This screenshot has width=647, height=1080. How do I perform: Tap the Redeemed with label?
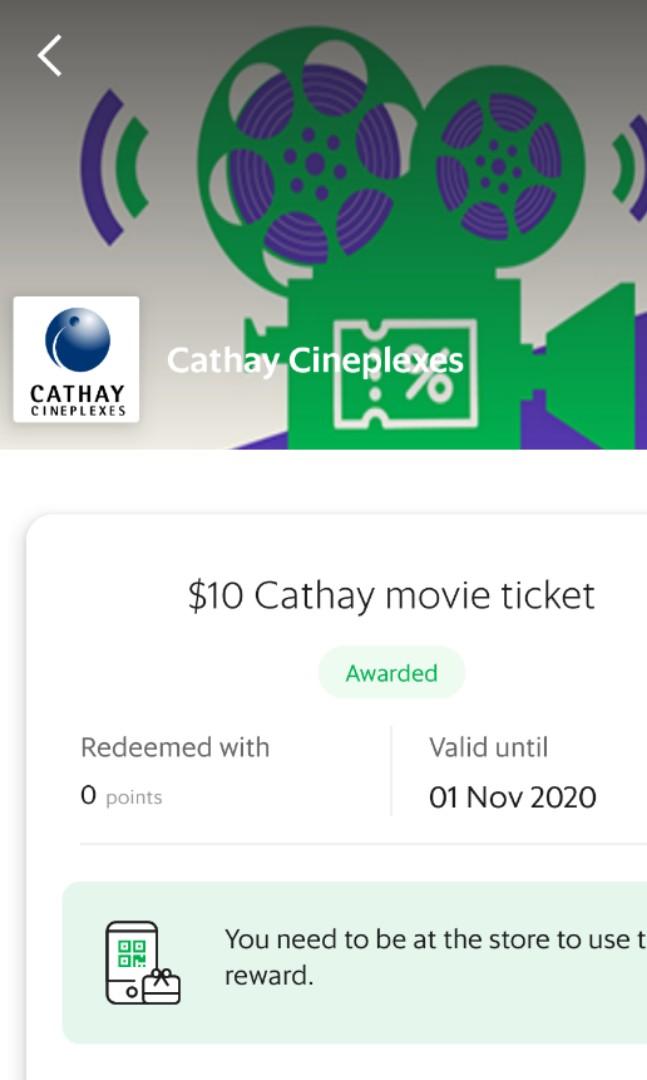pos(175,747)
